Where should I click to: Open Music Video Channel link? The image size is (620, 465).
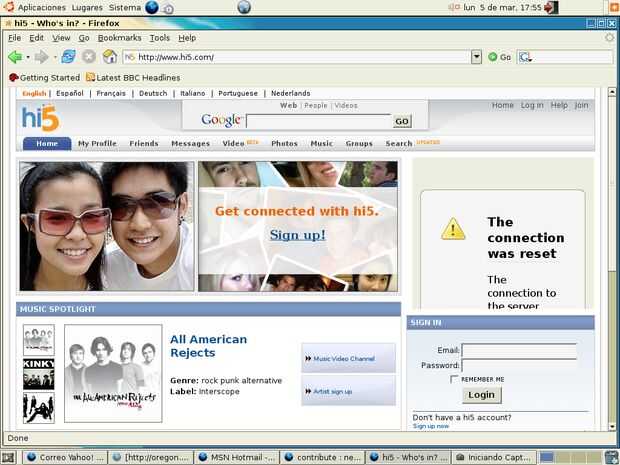tap(344, 359)
